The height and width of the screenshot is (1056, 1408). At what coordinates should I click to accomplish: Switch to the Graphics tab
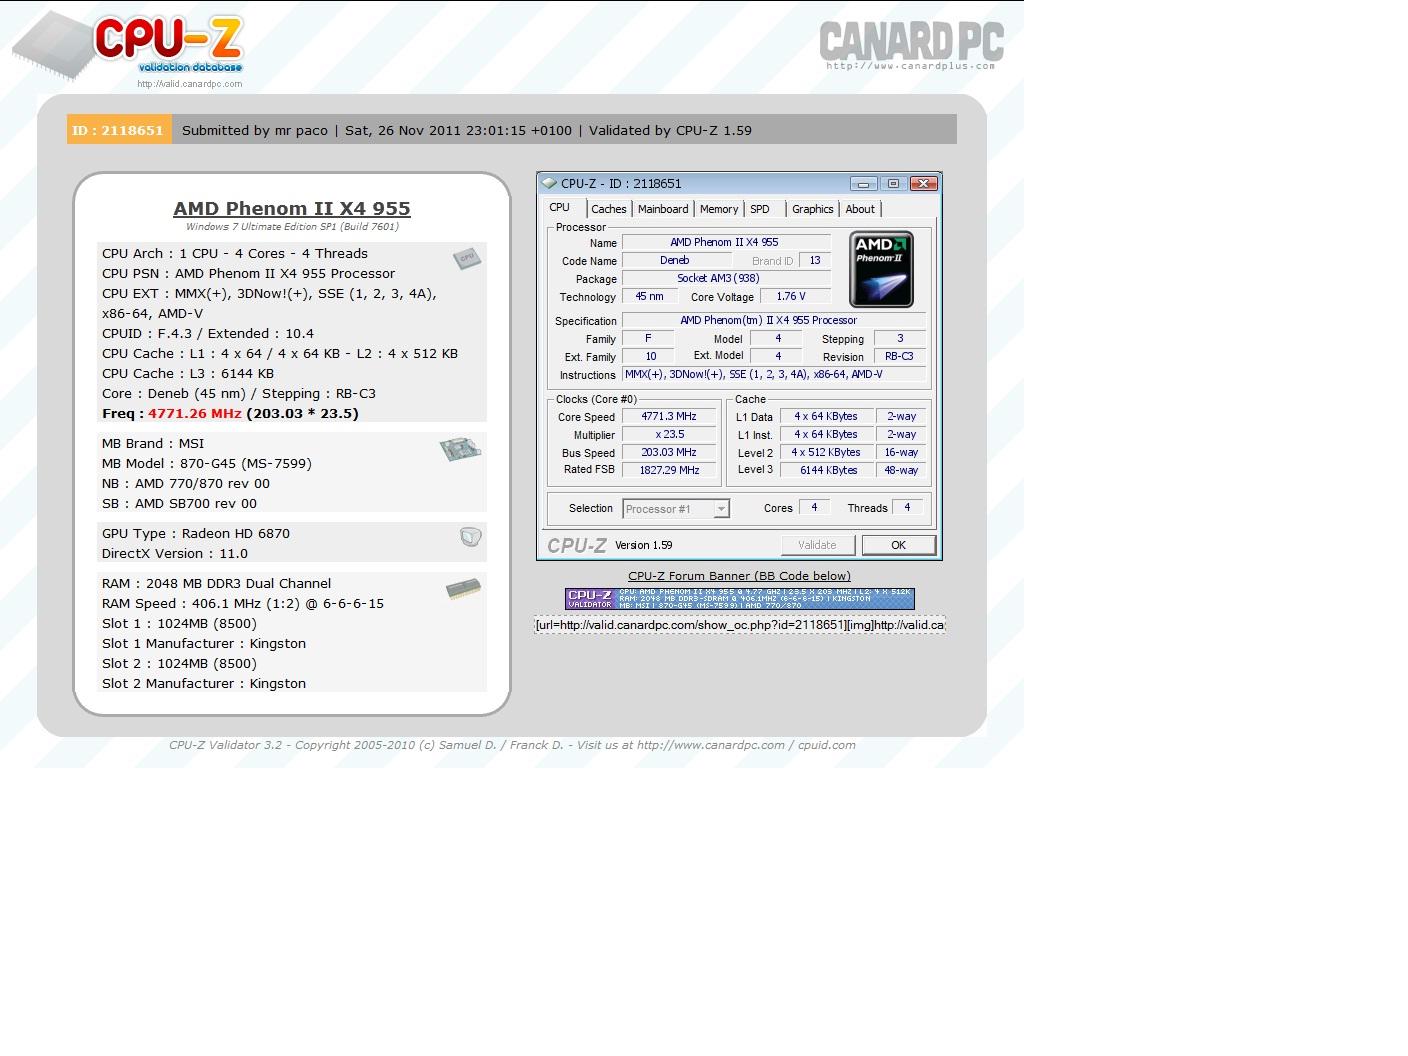click(812, 209)
